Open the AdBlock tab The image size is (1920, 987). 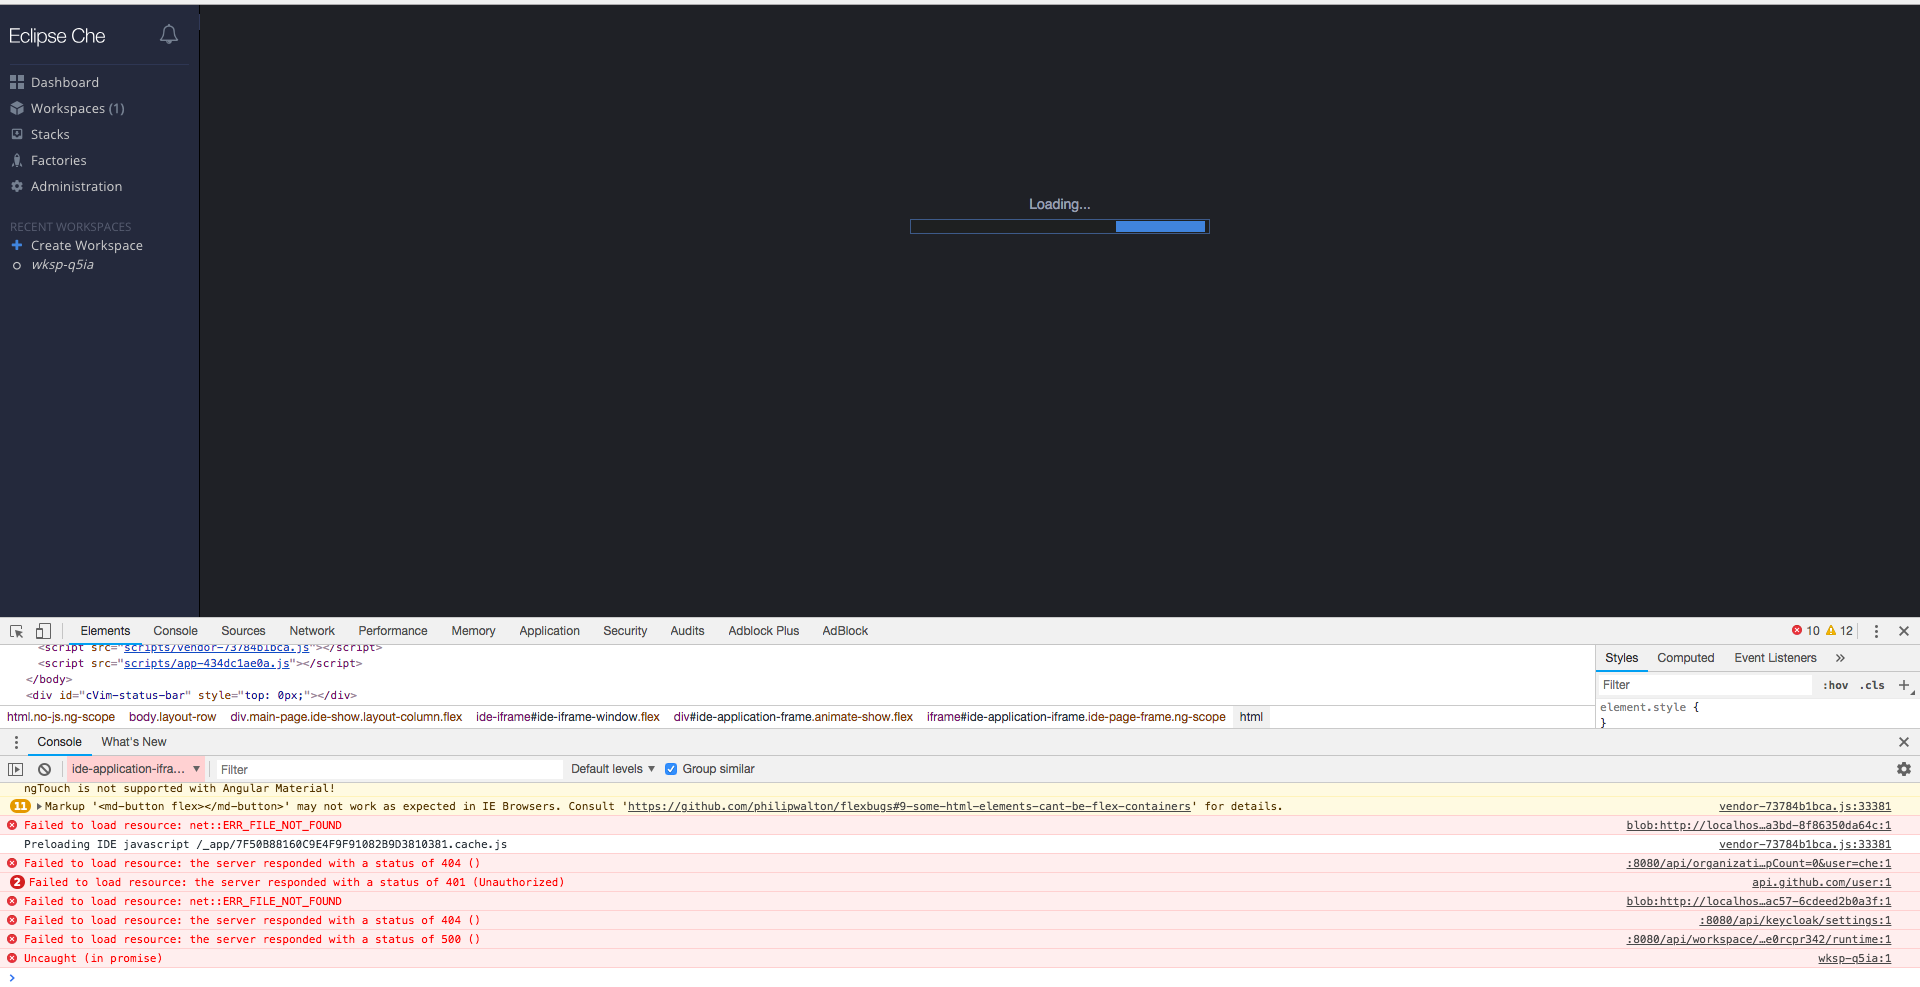[x=845, y=631]
